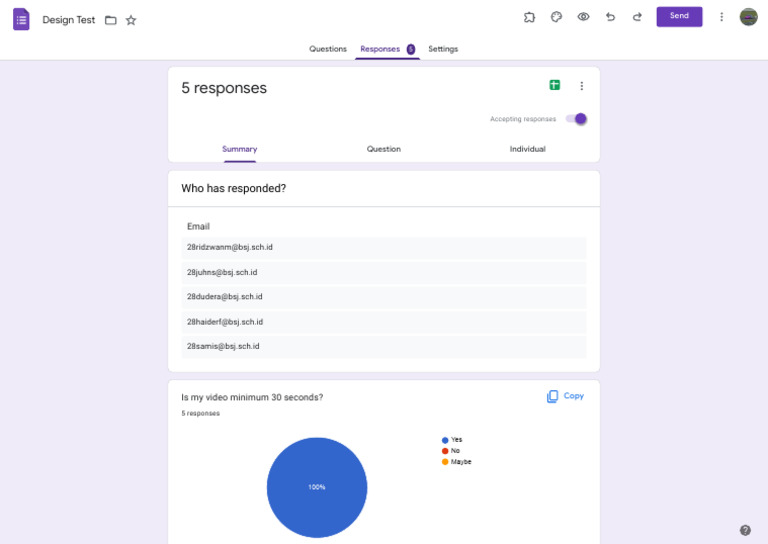
Task: Click the '5 responses' heading
Action: [x=224, y=88]
